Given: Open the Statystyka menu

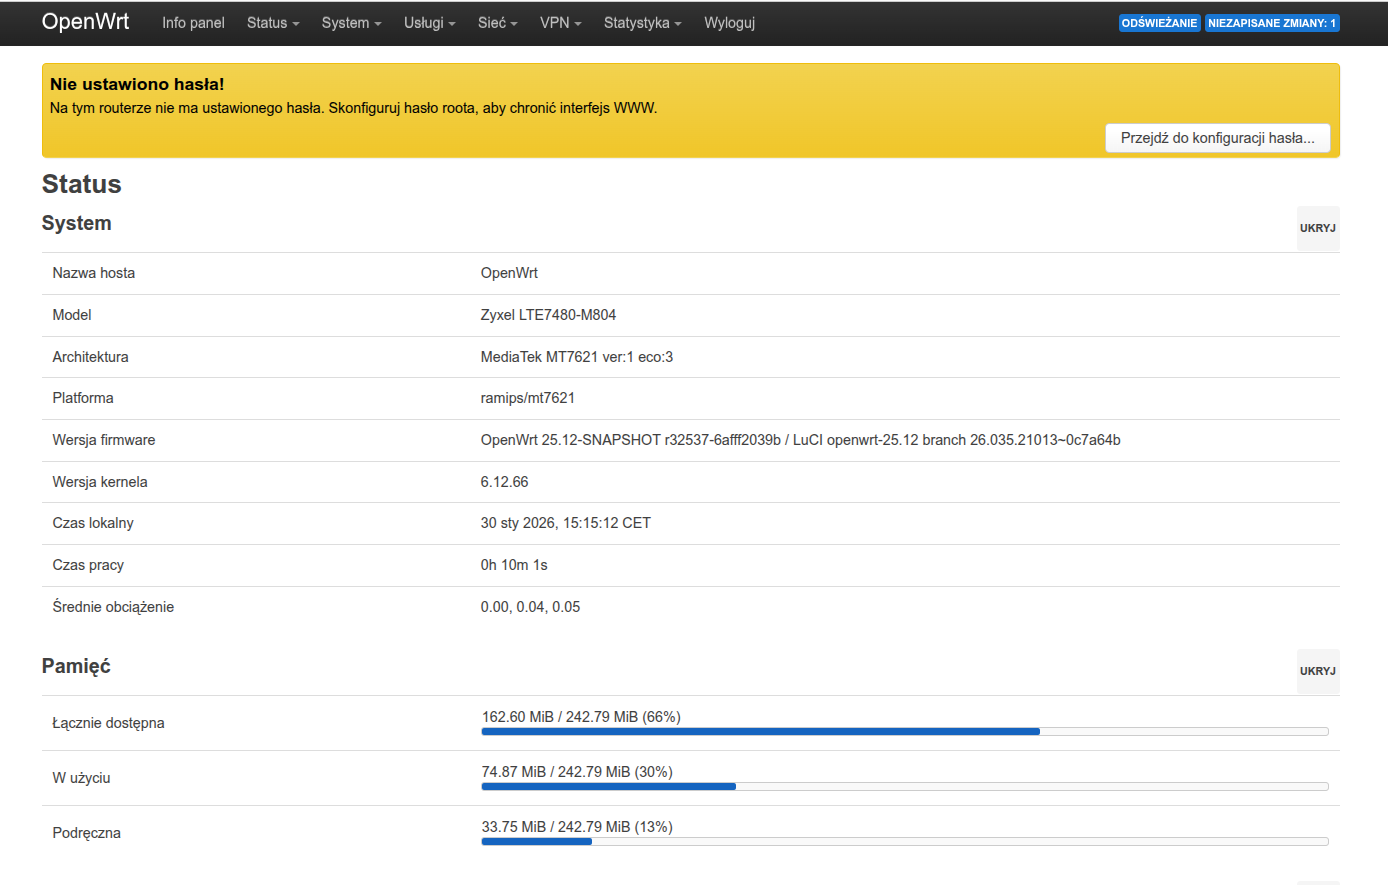Looking at the screenshot, I should pos(642,23).
